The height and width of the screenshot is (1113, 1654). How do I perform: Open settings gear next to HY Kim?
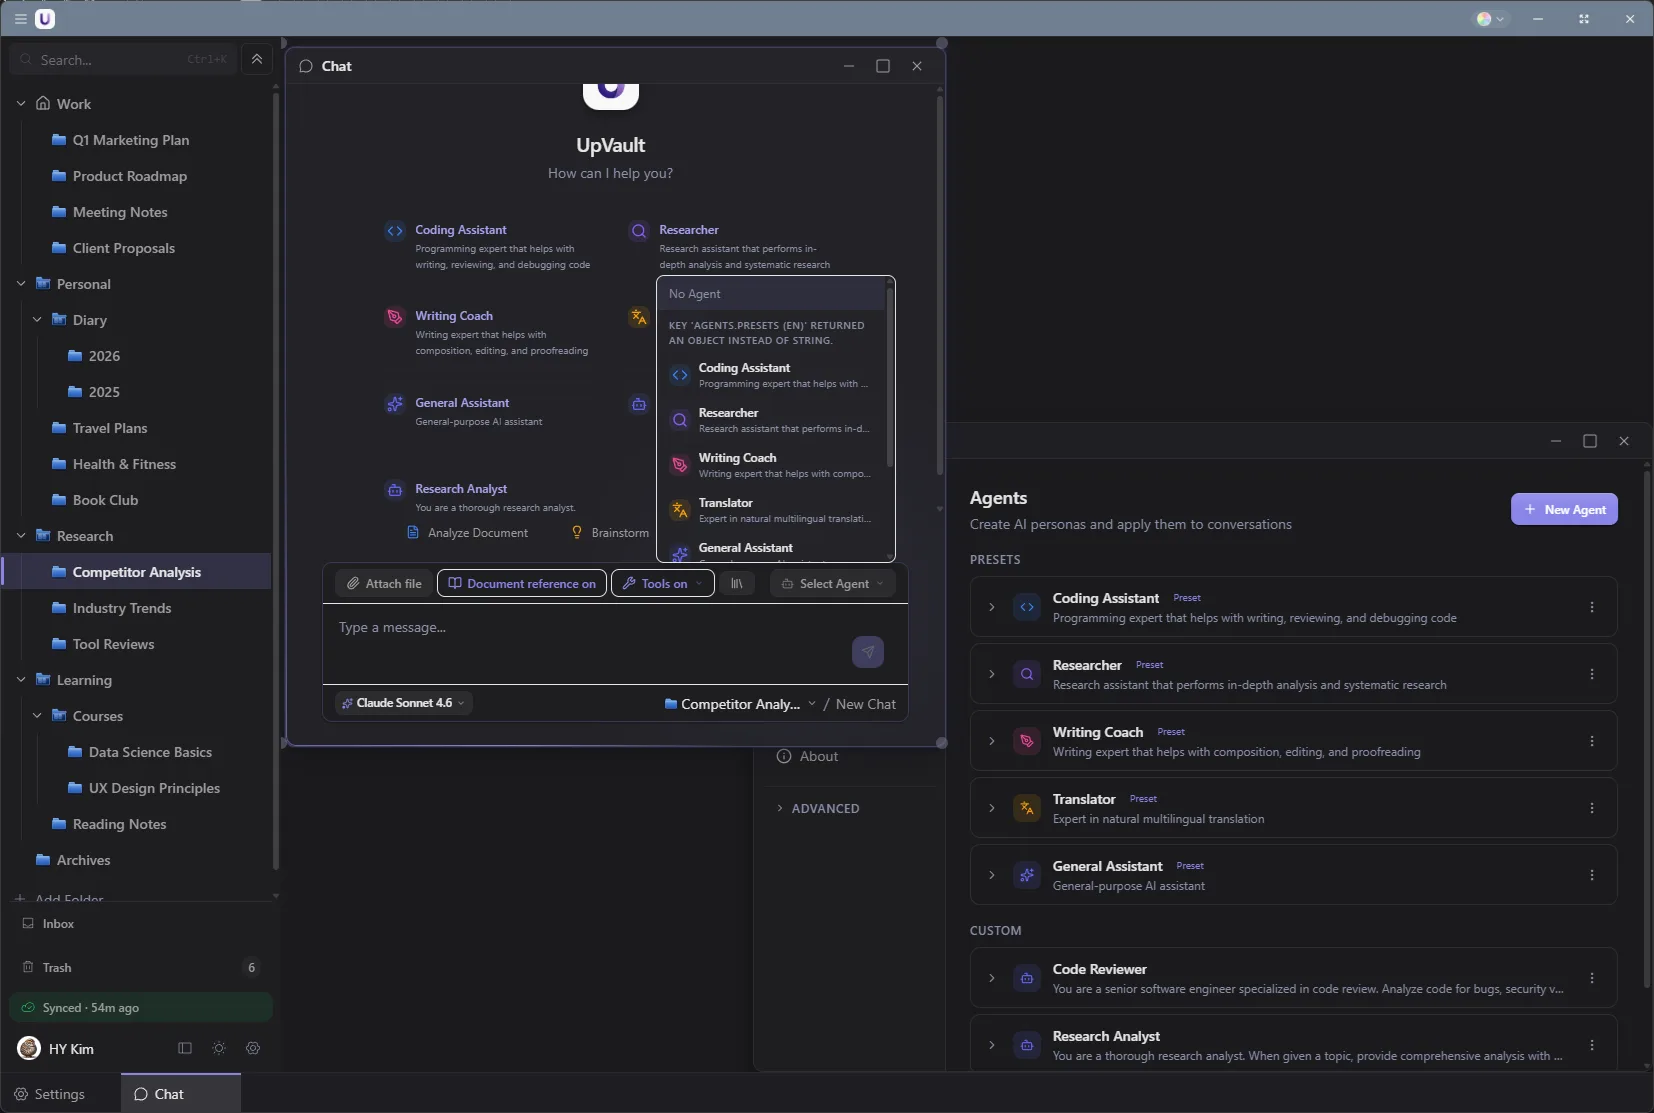(253, 1048)
